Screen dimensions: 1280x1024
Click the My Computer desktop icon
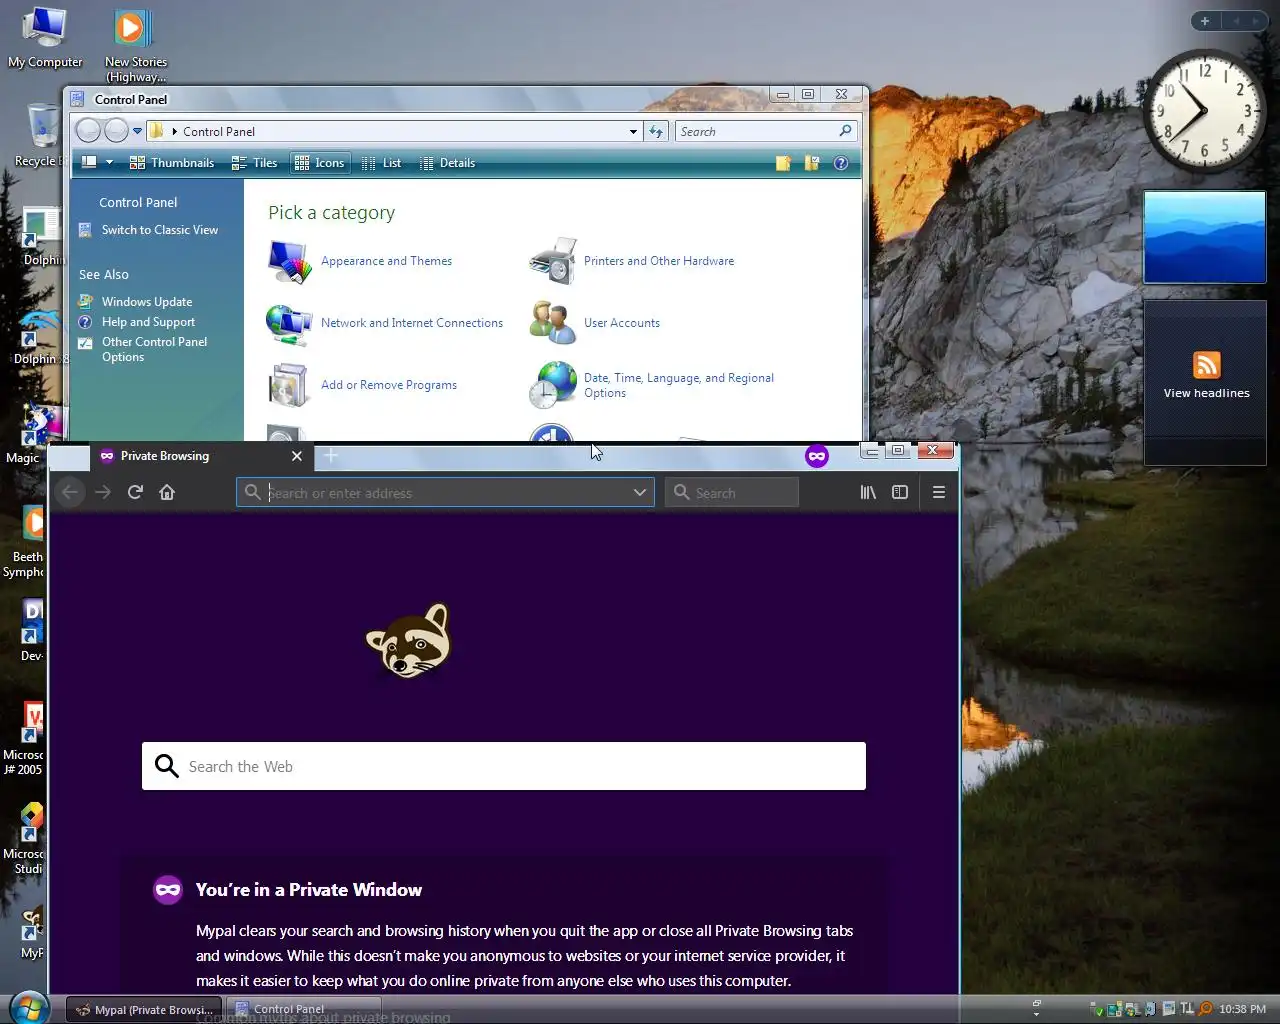(x=45, y=38)
